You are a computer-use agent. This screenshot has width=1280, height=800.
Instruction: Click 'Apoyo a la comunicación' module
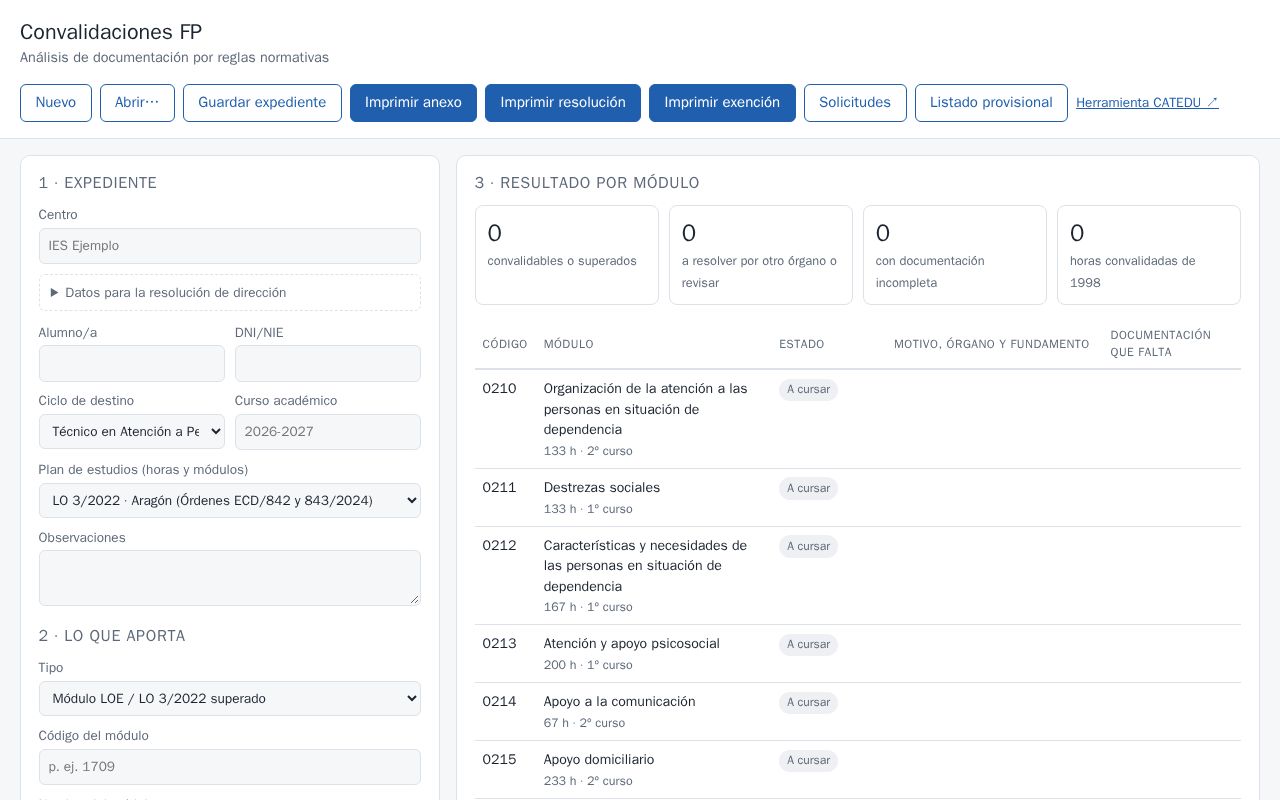point(619,701)
